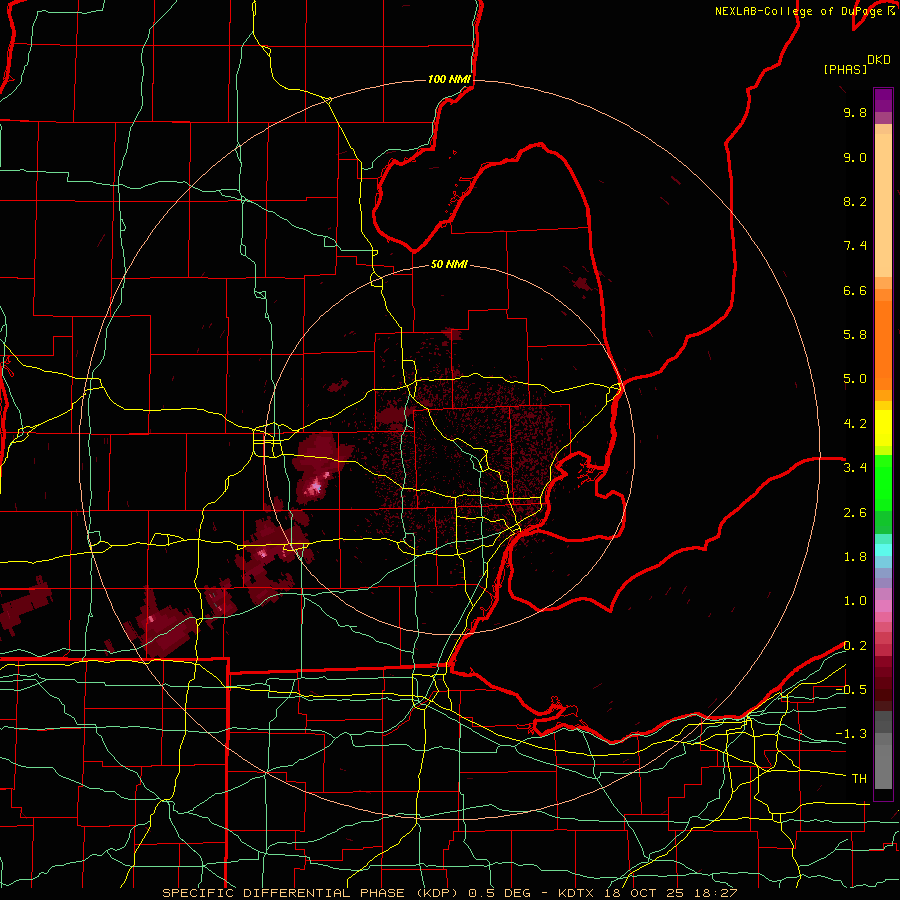Click the Specific Differential Phase (KDP) title caption
This screenshot has height=900, width=900.
coord(312,893)
